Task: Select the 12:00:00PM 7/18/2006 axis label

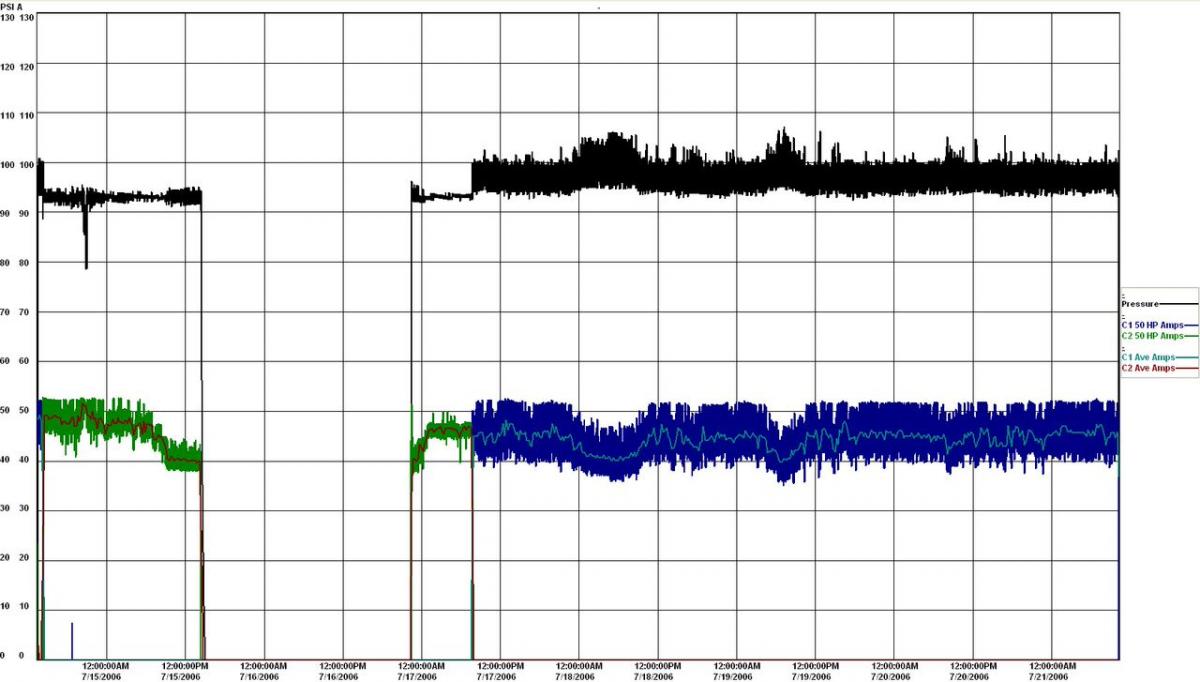Action: click(658, 671)
